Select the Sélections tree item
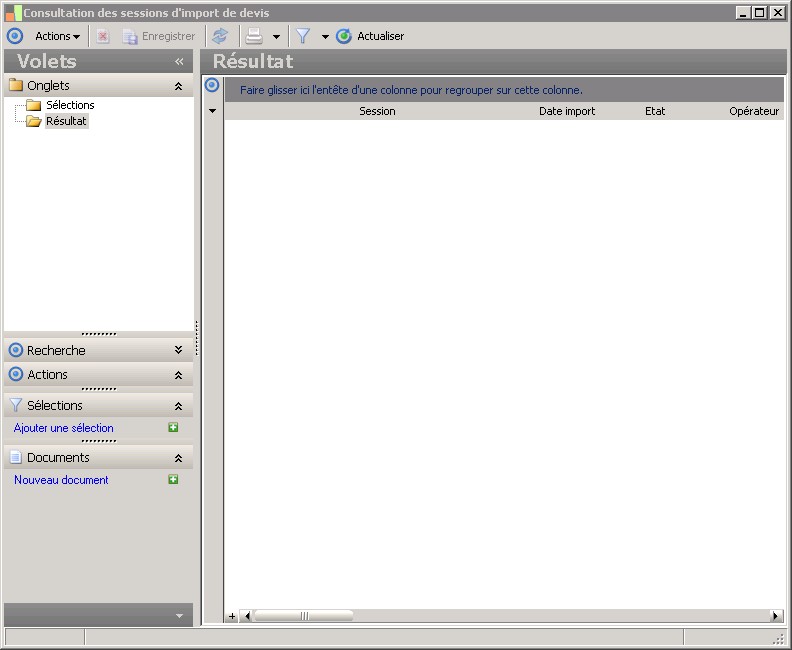The image size is (792, 650). point(70,105)
